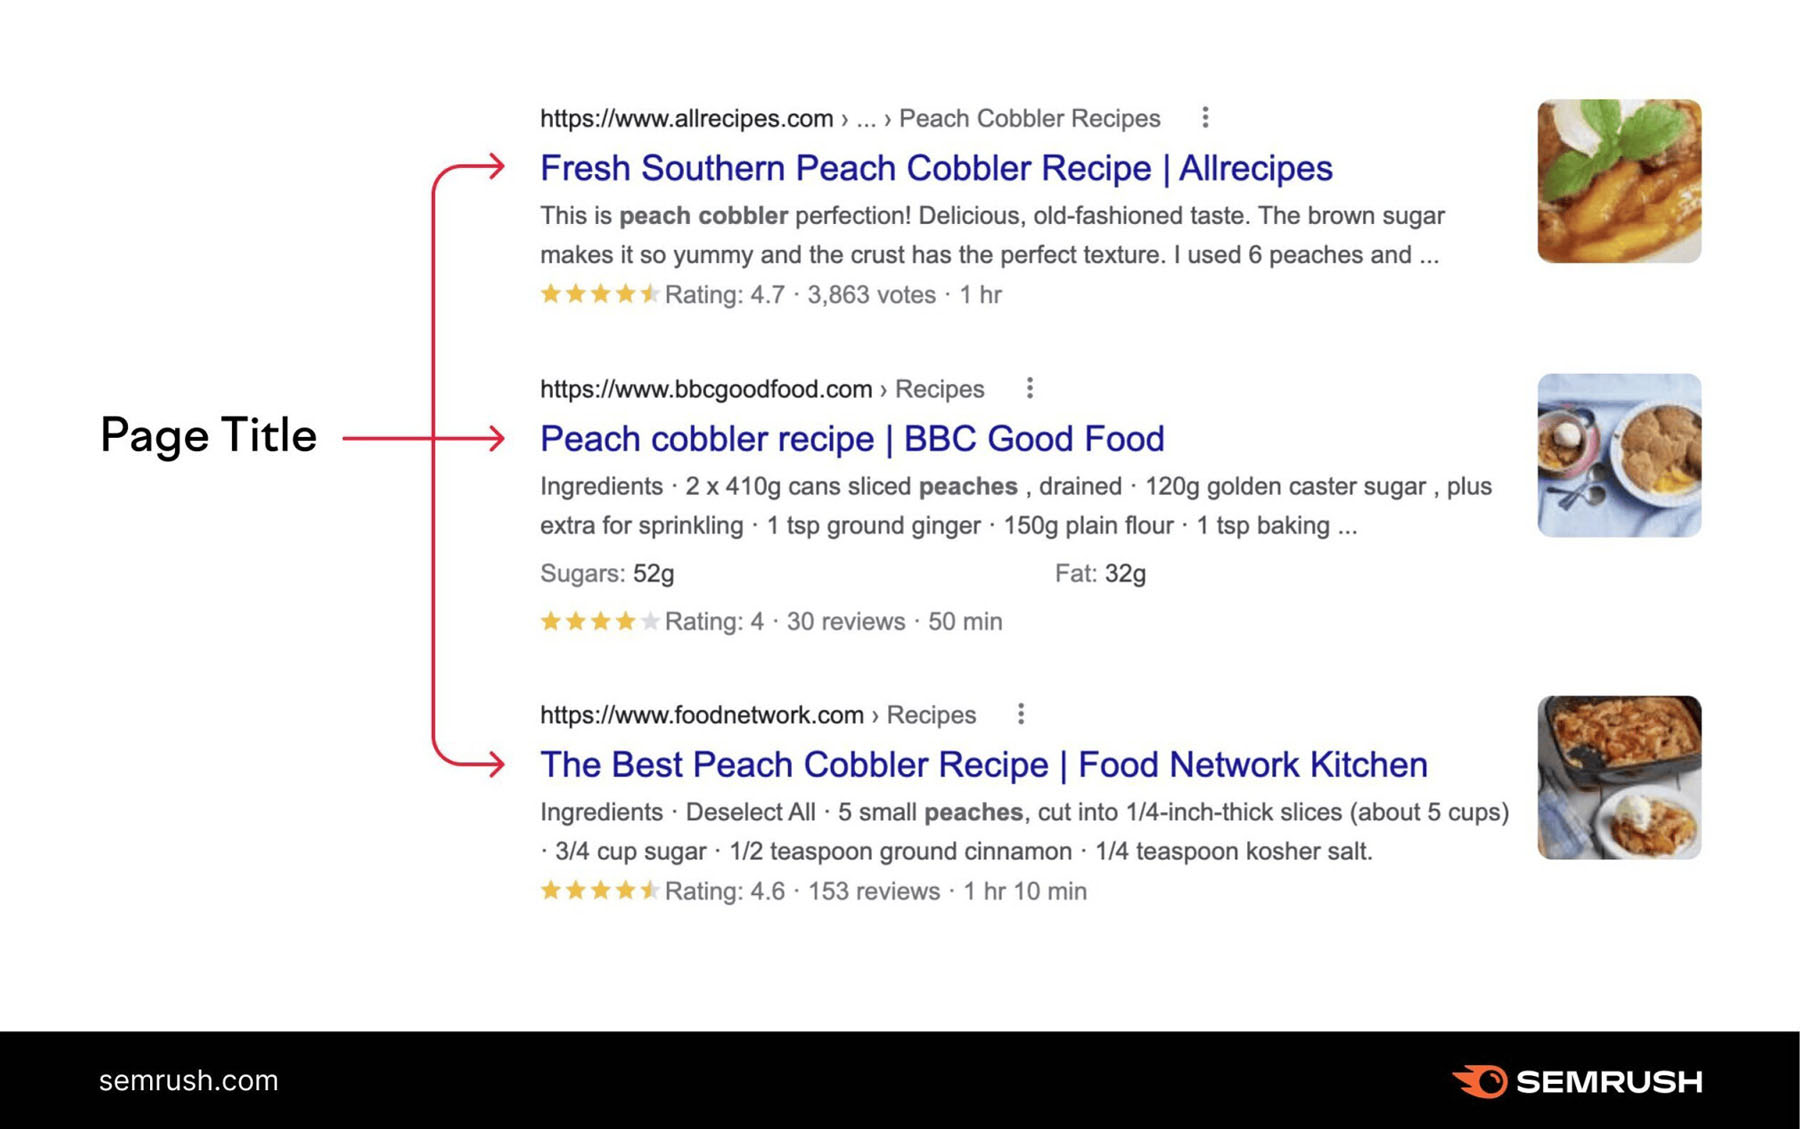Click the star rating icons under the Allrecipes result
Image resolution: width=1800 pixels, height=1129 pixels.
point(597,294)
